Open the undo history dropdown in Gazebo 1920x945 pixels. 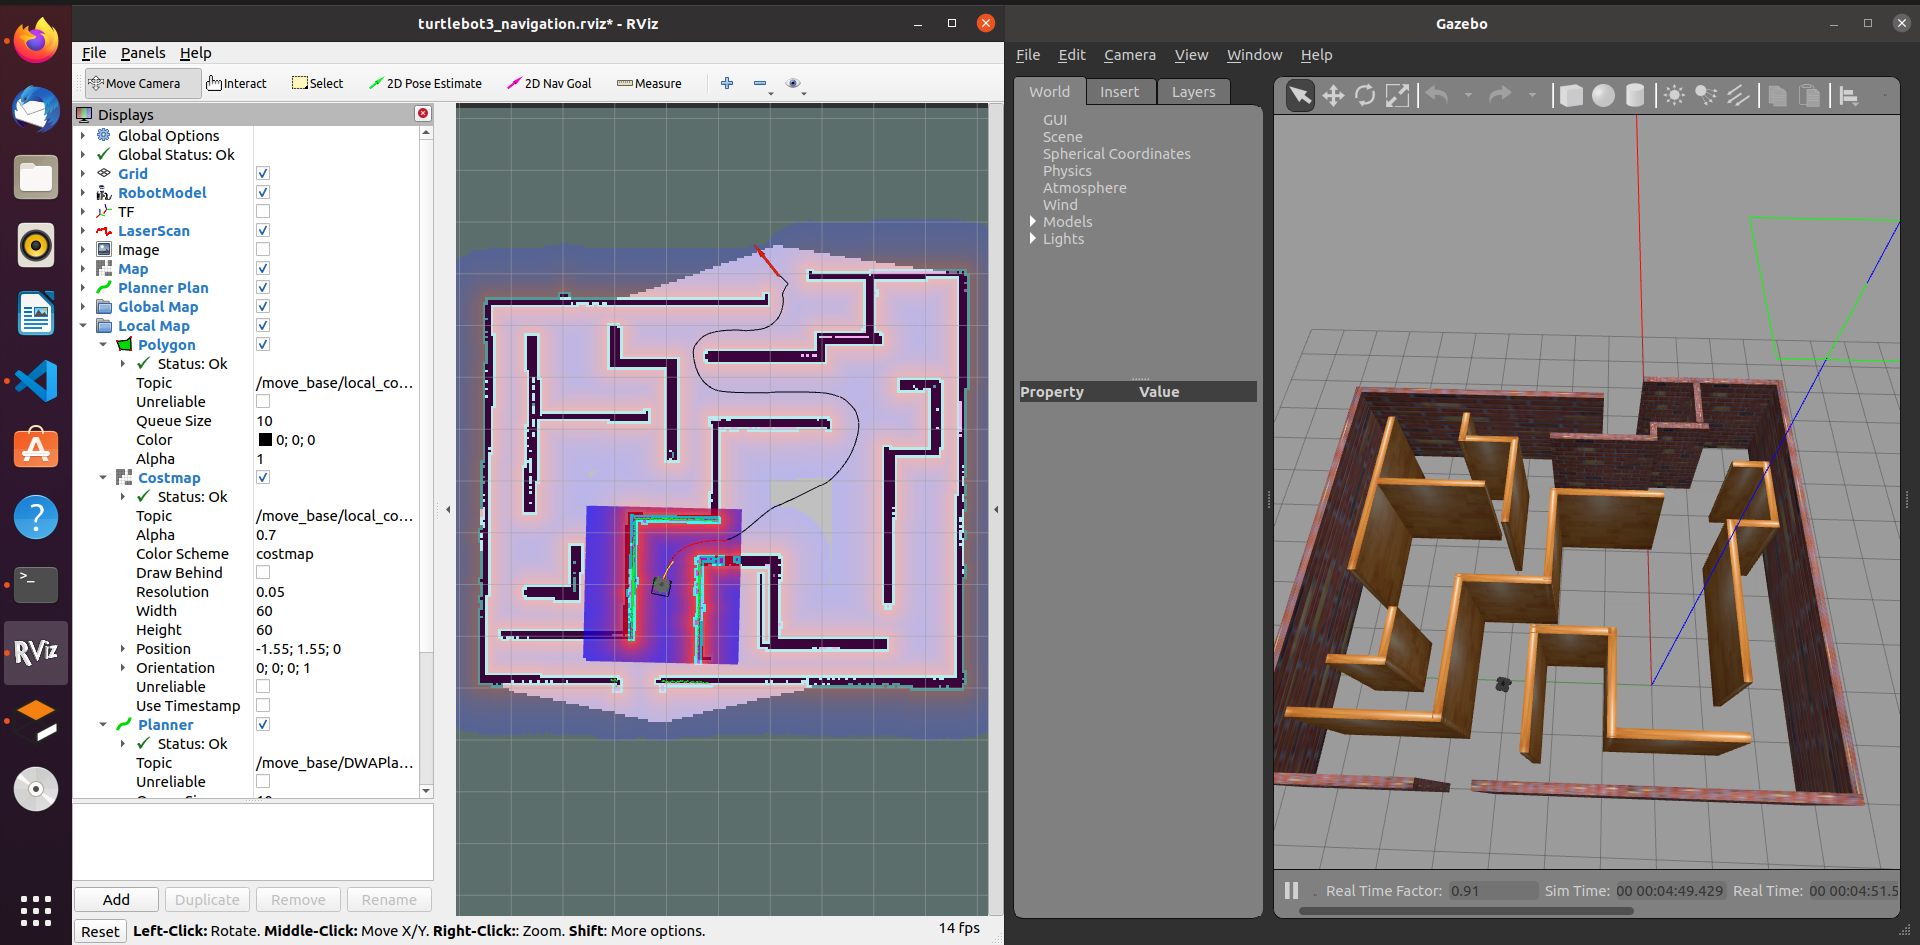(1468, 95)
